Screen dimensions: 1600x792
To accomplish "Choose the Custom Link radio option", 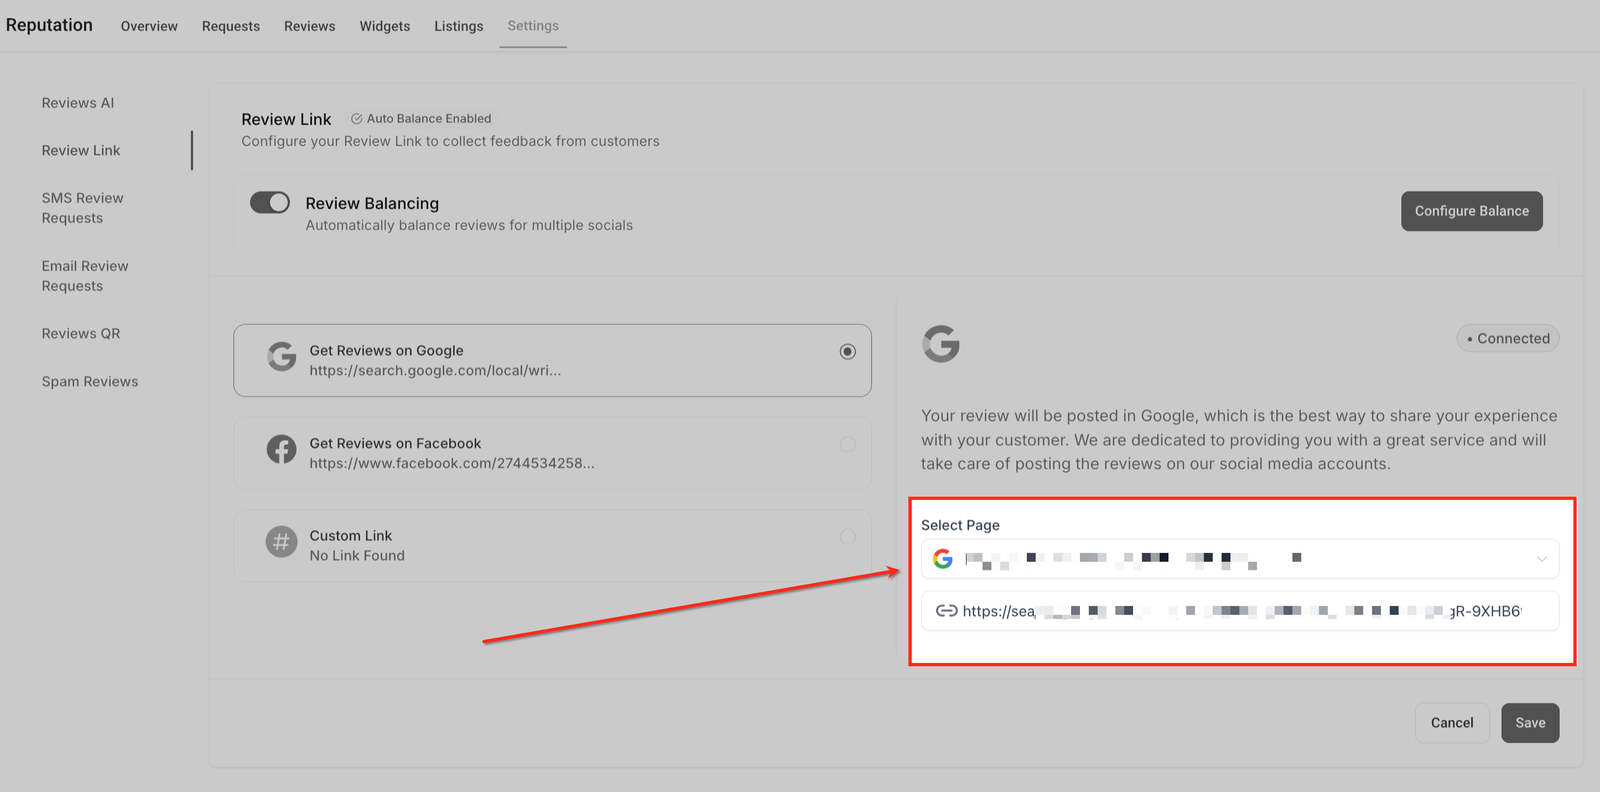I will tap(848, 537).
